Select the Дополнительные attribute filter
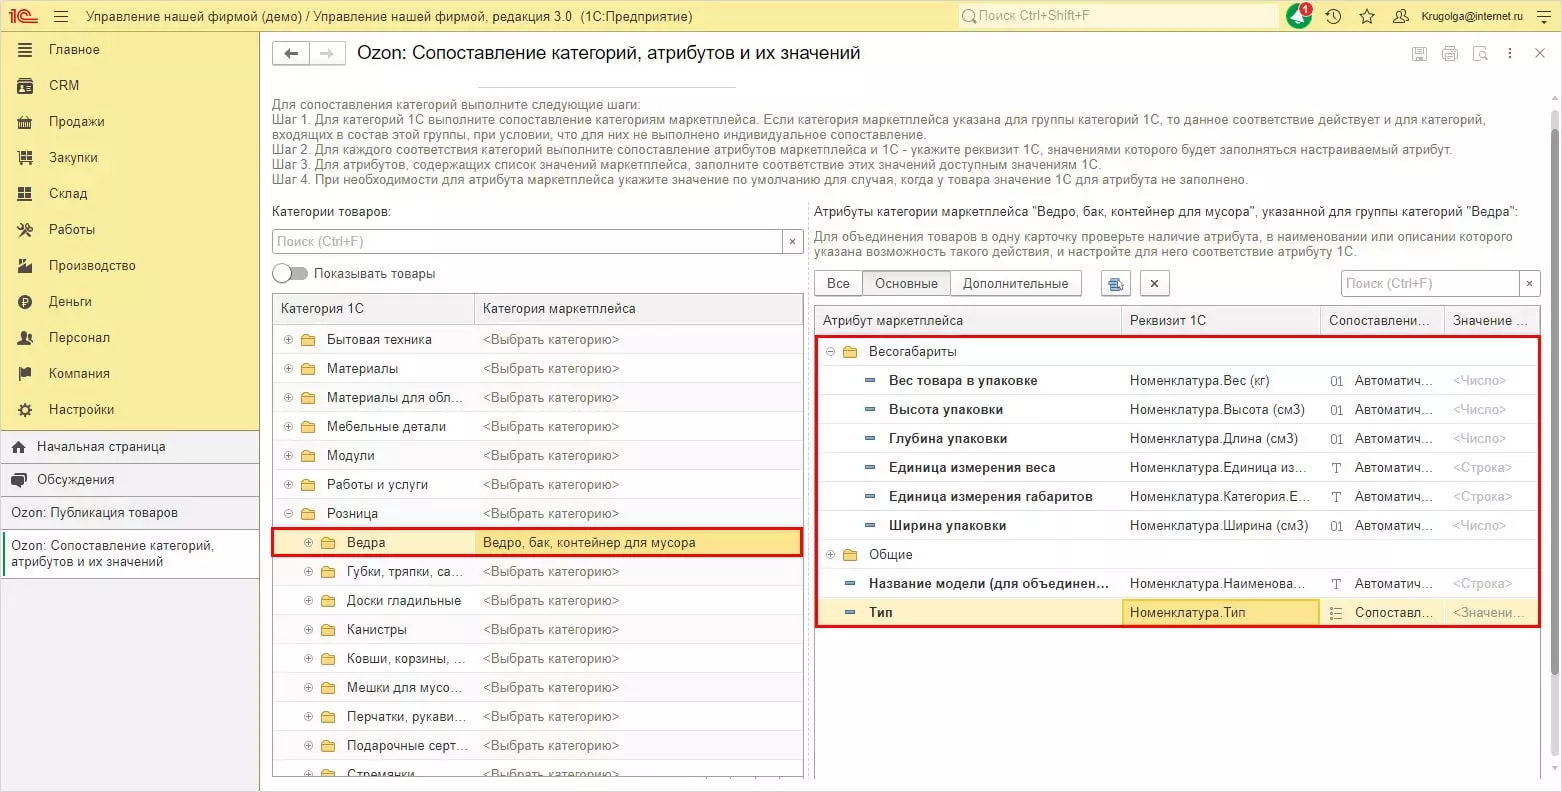The height and width of the screenshot is (792, 1562). coord(1016,284)
